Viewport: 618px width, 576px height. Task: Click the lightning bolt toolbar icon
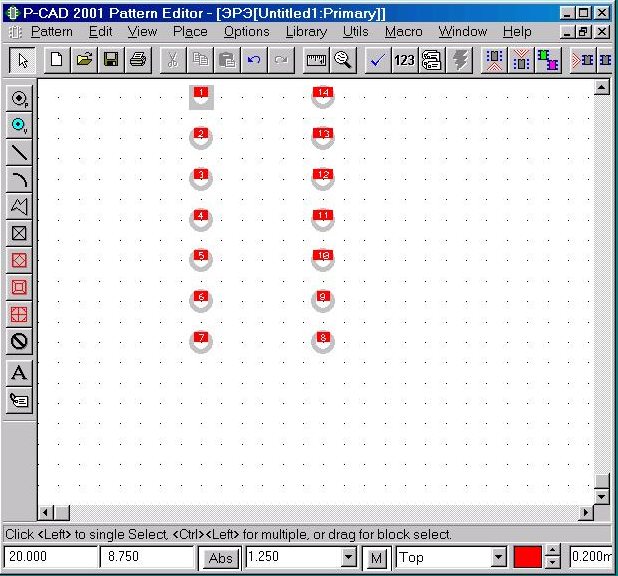[x=459, y=60]
